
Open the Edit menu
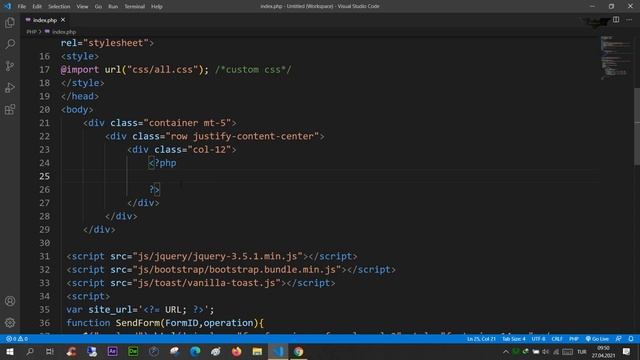[x=37, y=7]
